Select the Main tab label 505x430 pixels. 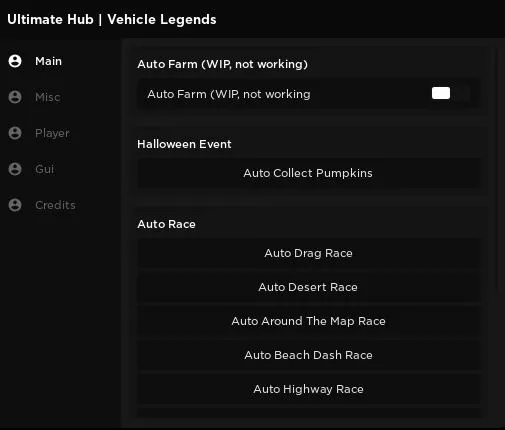point(49,61)
